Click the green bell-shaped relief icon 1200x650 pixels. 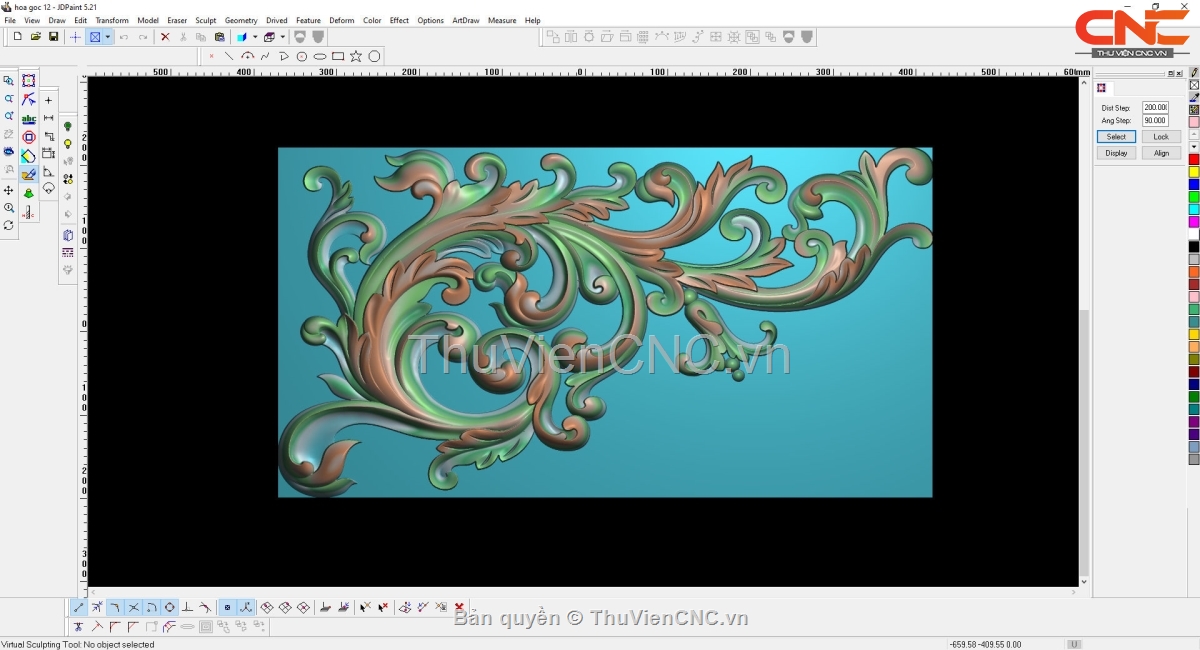(29, 193)
